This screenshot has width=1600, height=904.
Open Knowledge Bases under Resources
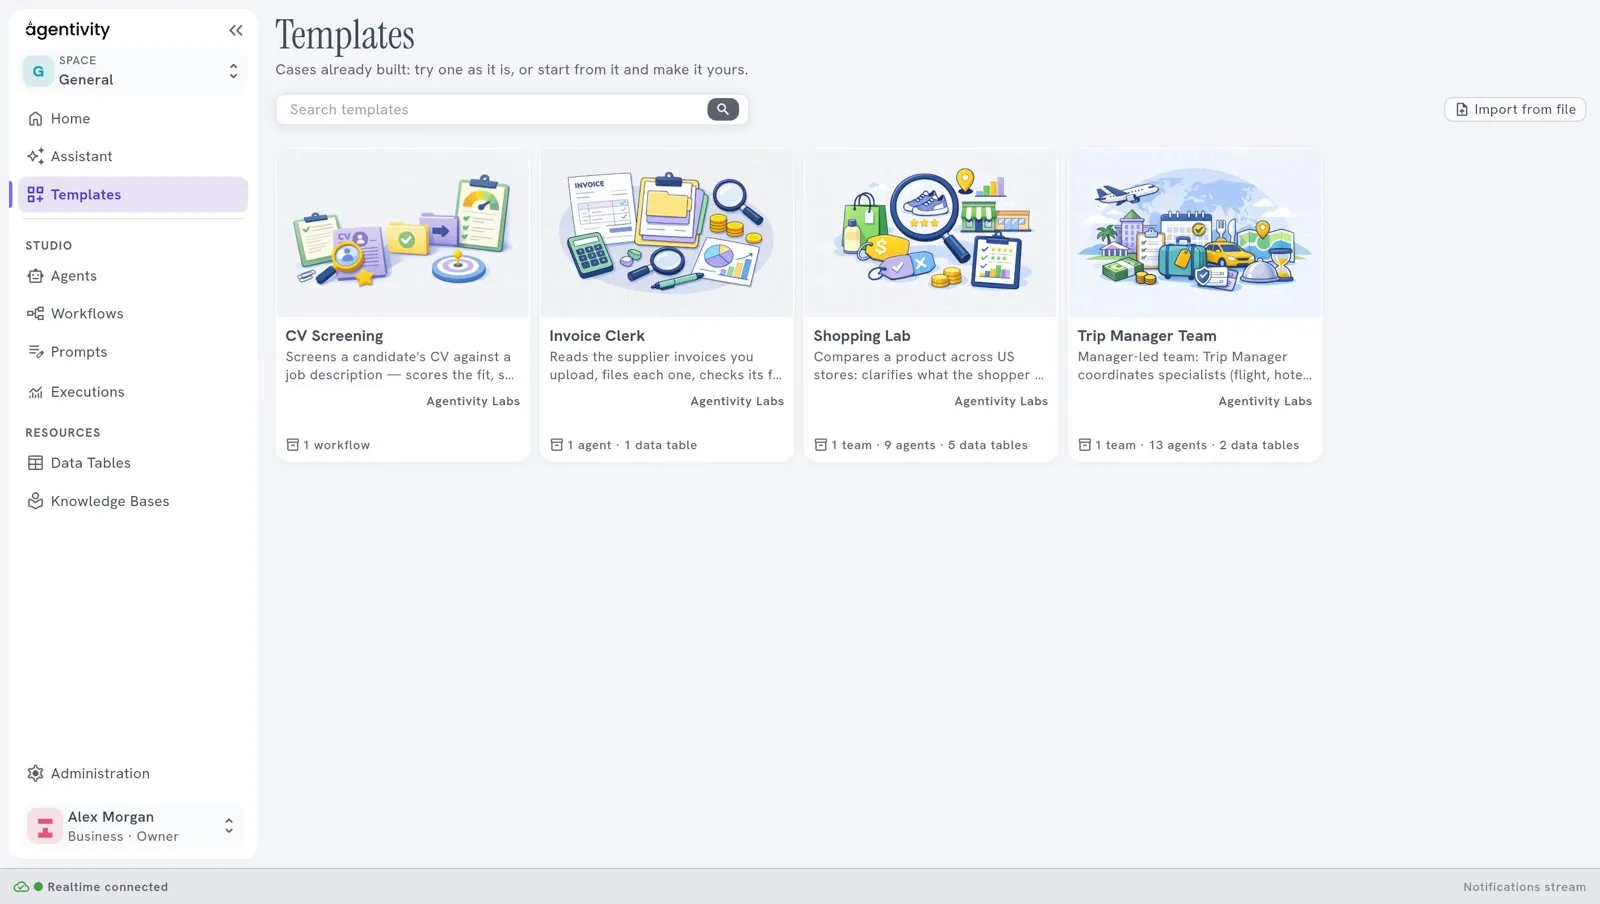point(133,501)
